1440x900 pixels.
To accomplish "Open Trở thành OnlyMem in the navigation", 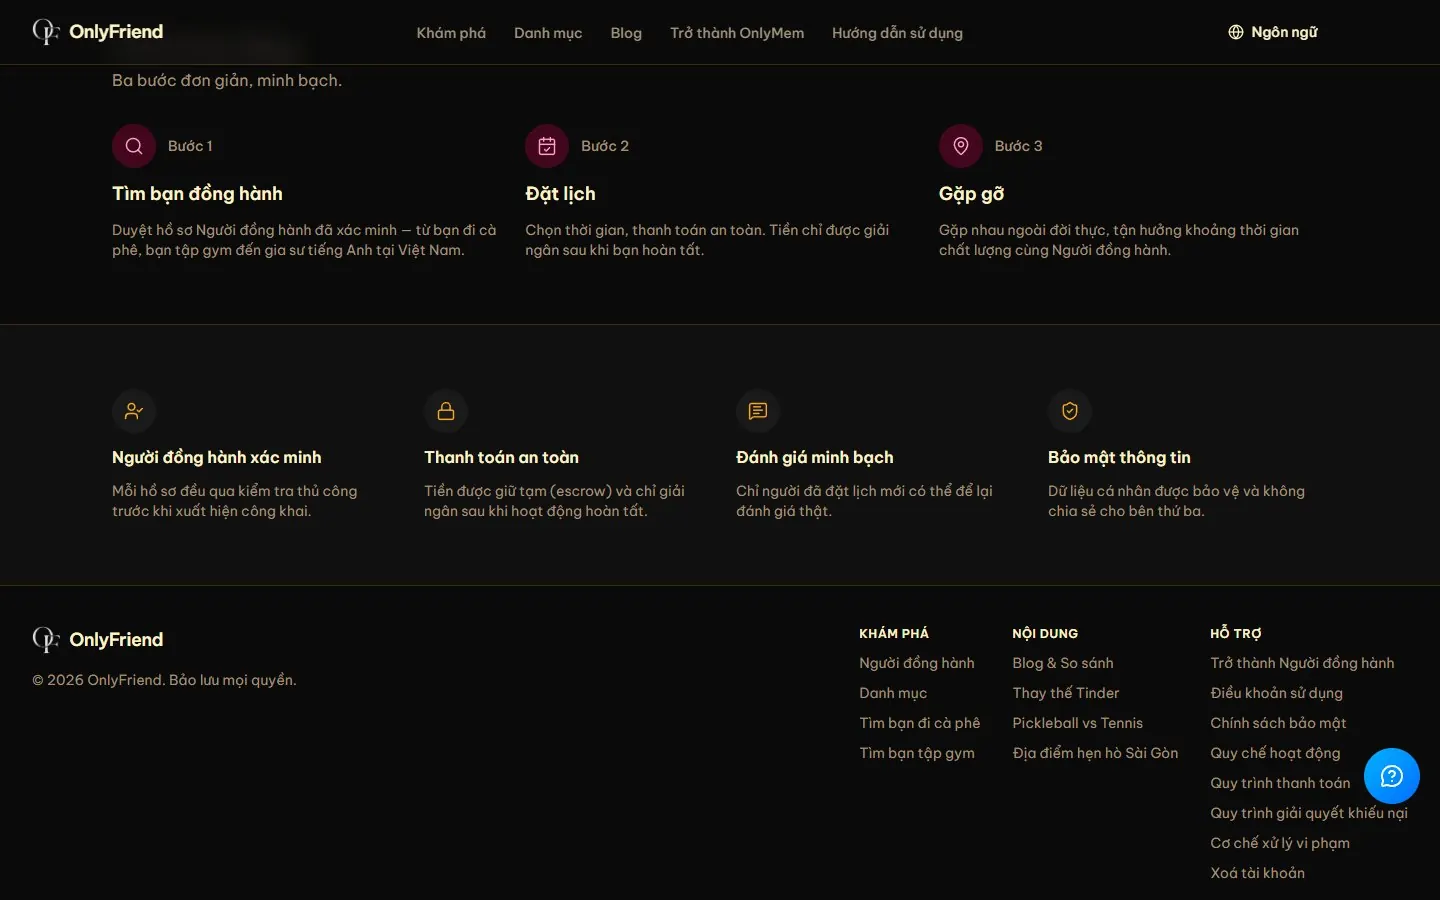I will coord(737,33).
